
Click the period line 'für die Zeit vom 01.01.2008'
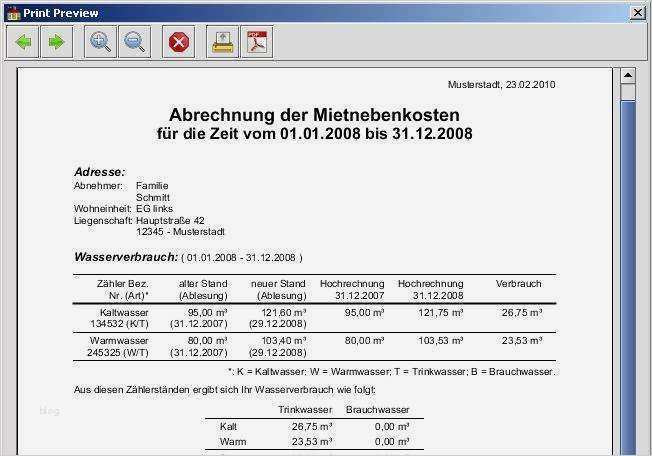click(x=258, y=133)
